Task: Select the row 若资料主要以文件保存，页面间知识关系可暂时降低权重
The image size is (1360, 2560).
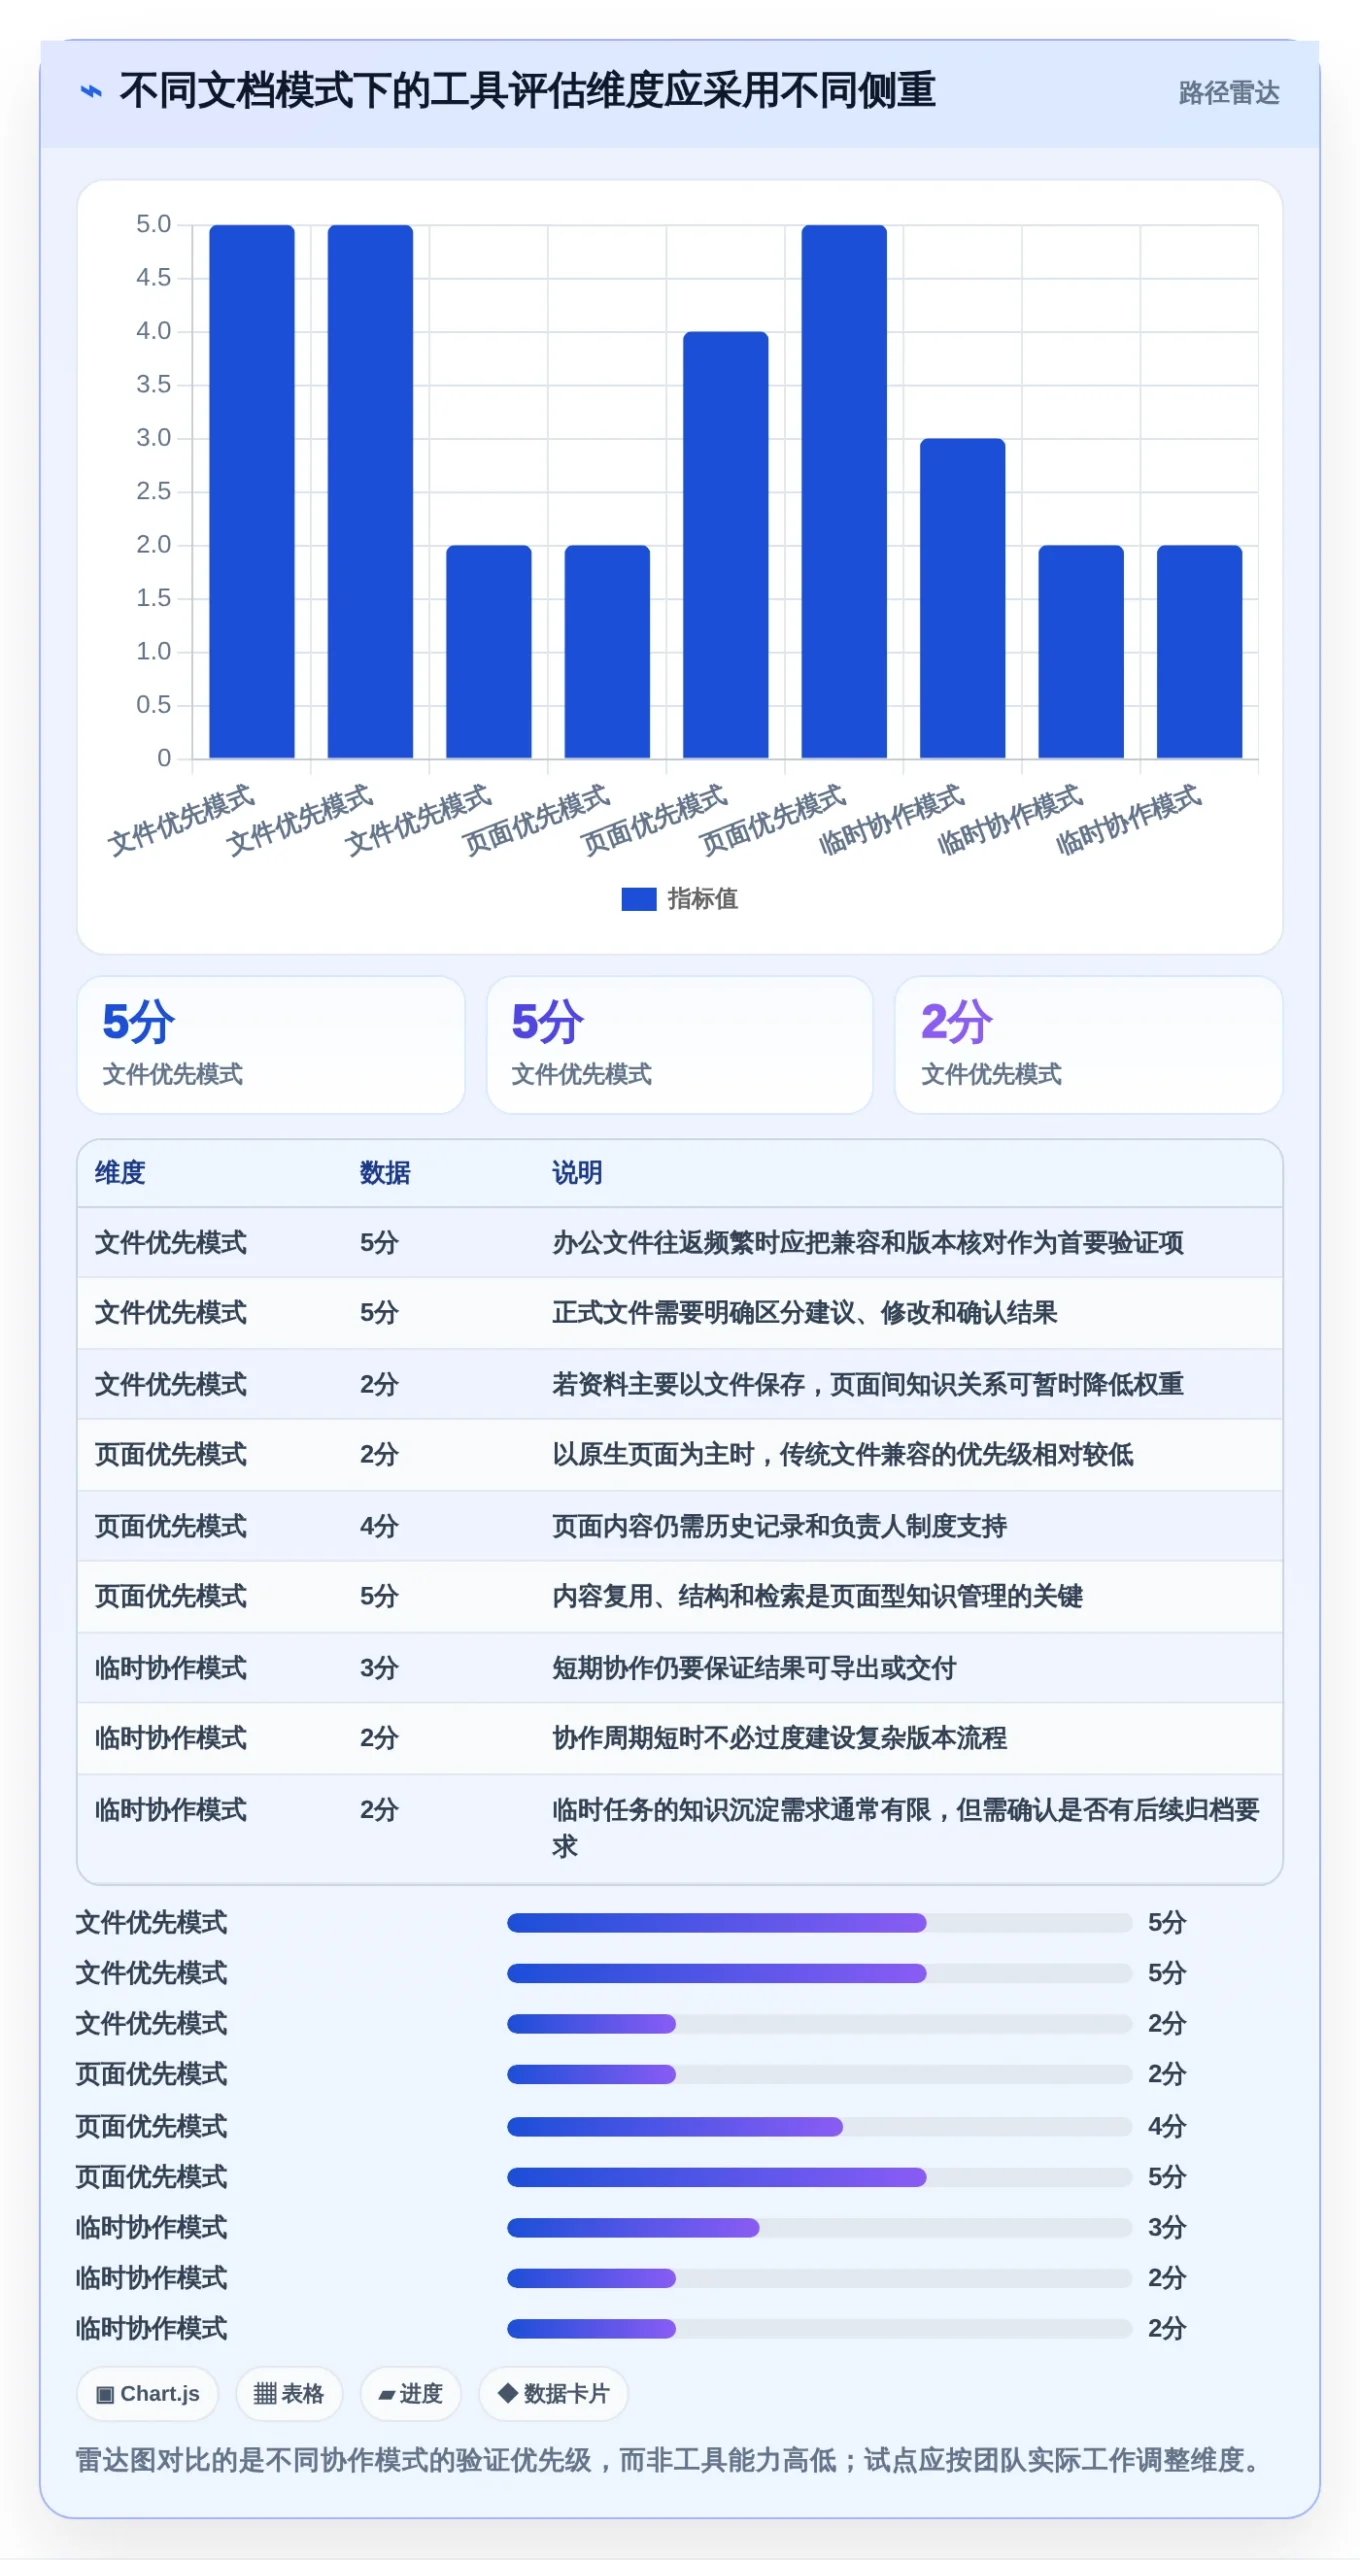Action: click(x=680, y=1384)
